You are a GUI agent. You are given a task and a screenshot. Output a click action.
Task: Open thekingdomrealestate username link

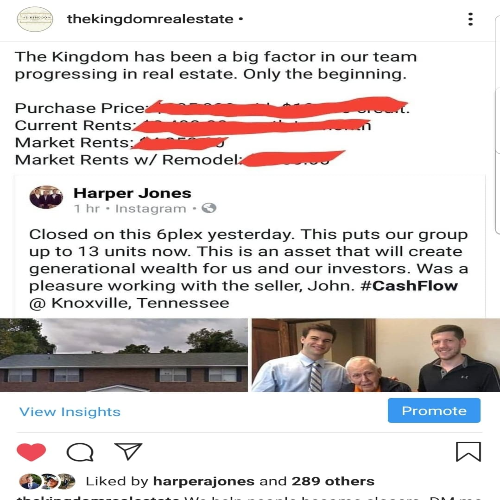click(x=150, y=19)
